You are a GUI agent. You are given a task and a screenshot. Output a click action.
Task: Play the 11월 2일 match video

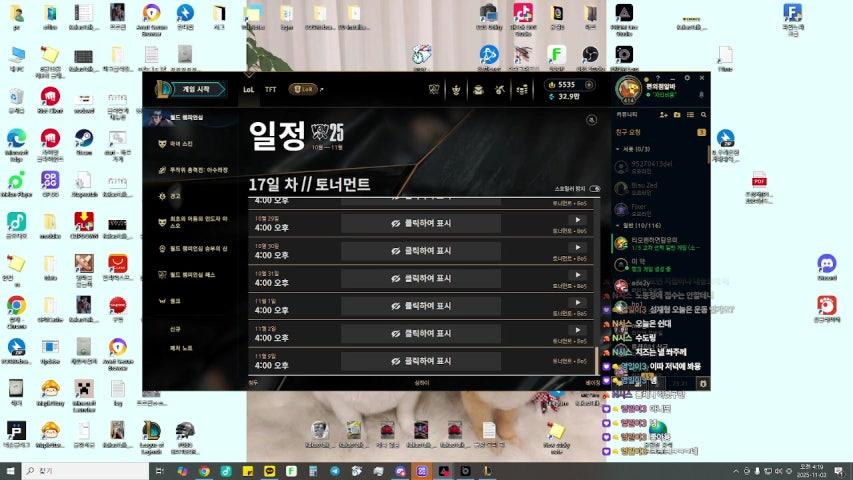tap(577, 330)
